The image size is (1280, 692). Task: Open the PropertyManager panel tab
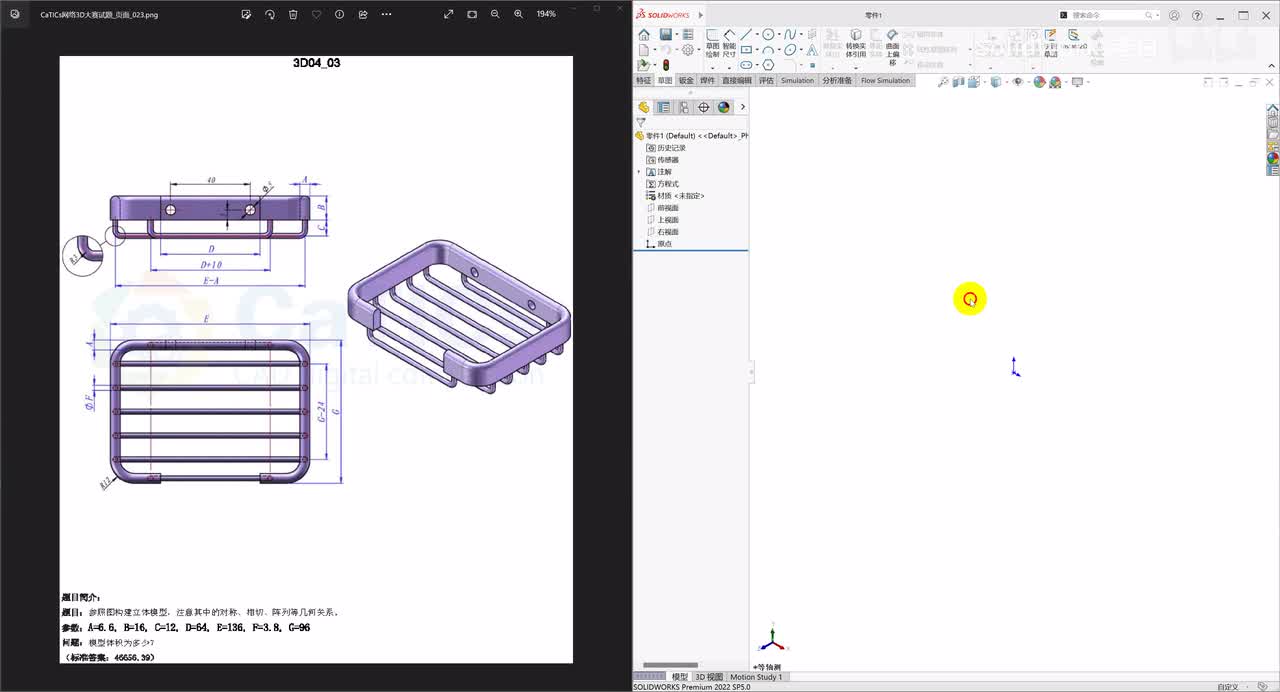tap(664, 107)
